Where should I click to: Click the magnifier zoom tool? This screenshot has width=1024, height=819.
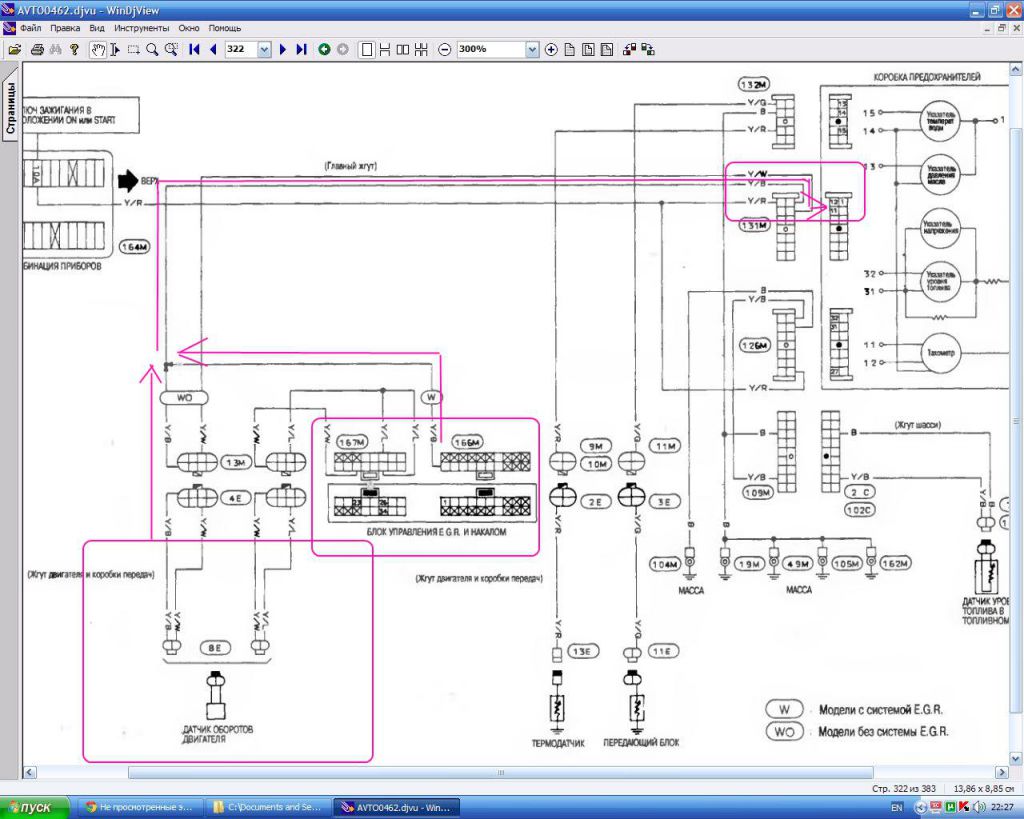point(152,49)
